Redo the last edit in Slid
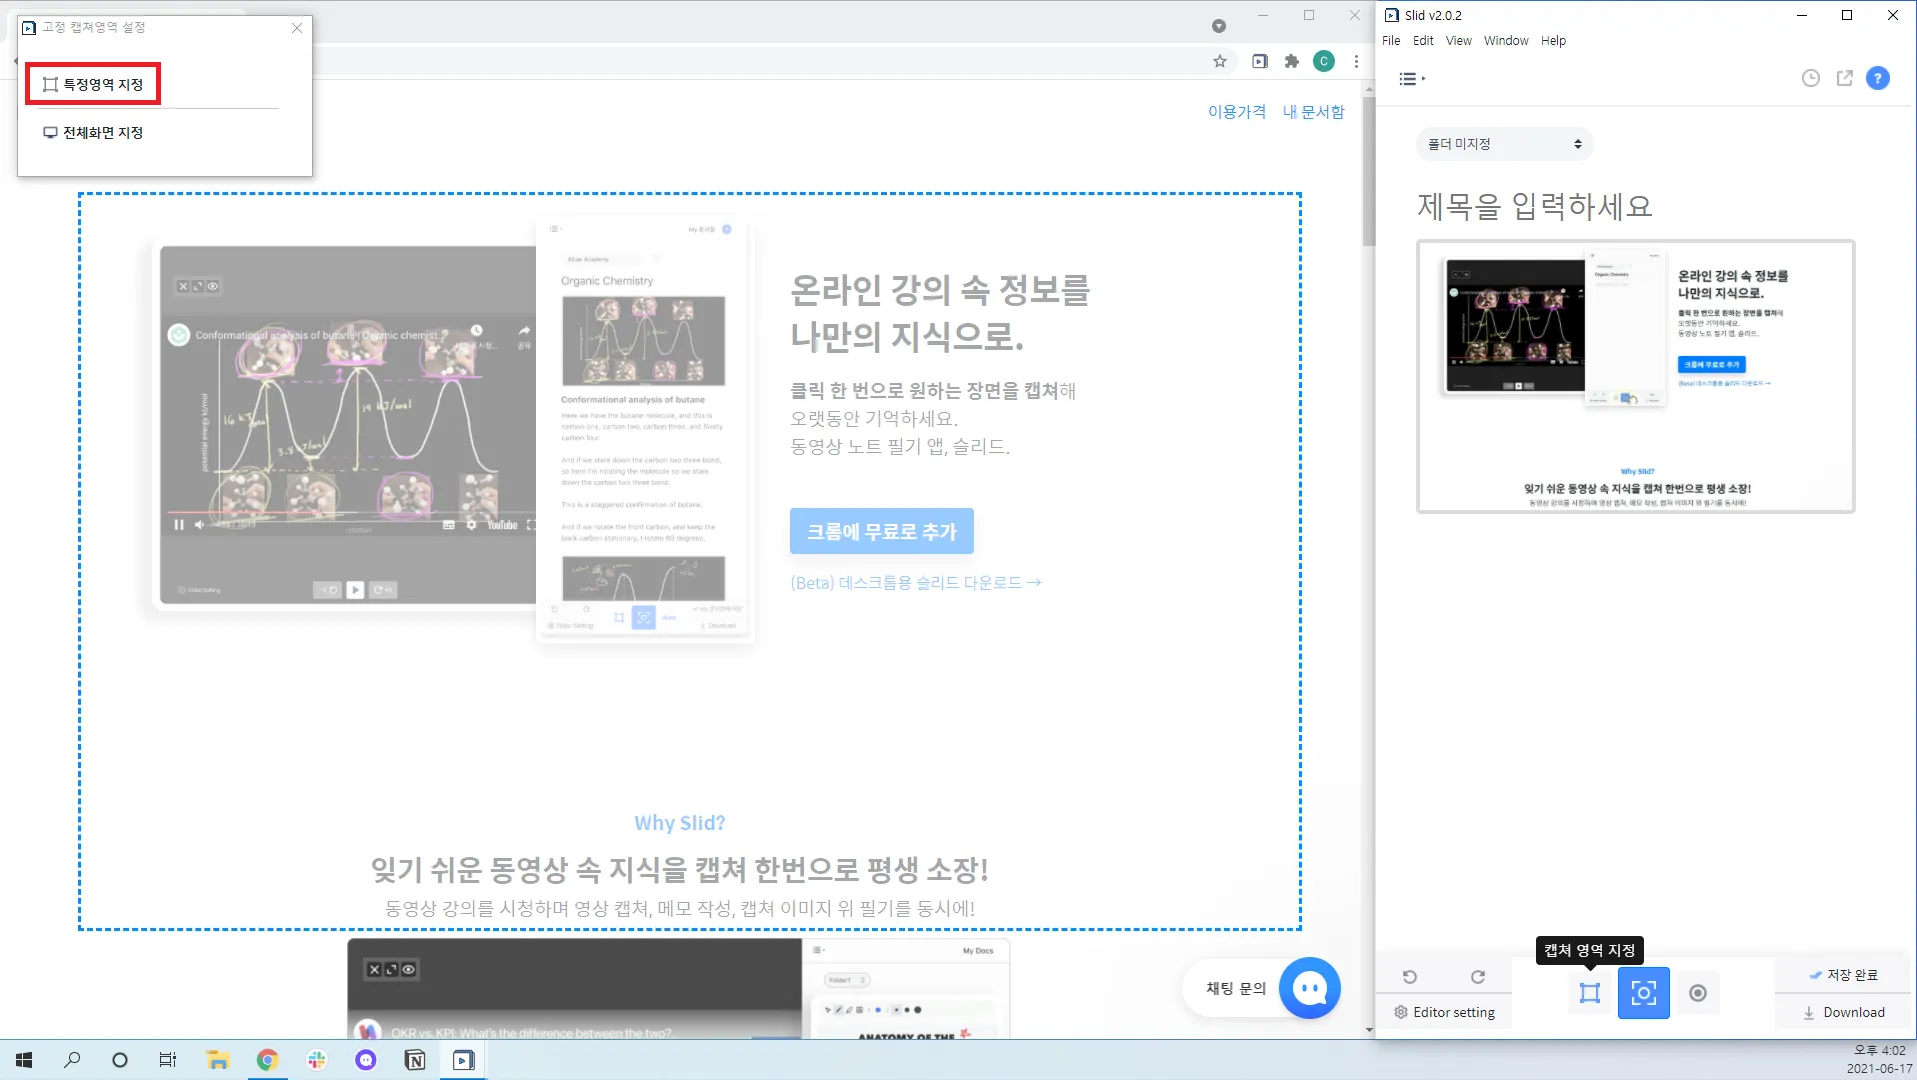The width and height of the screenshot is (1917, 1080). tap(1478, 977)
